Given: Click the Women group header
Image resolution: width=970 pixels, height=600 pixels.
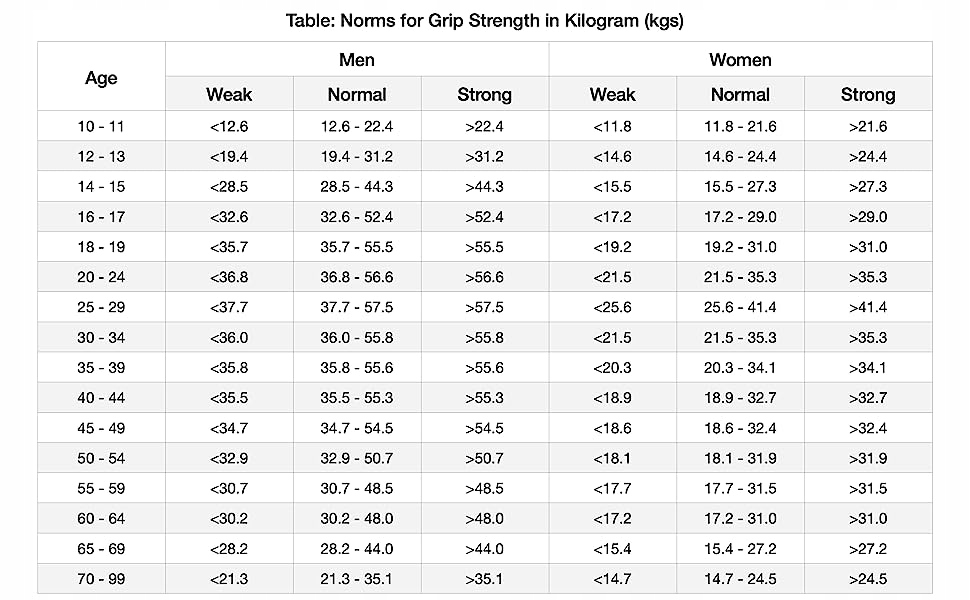Looking at the screenshot, I should pyautogui.click(x=740, y=60).
